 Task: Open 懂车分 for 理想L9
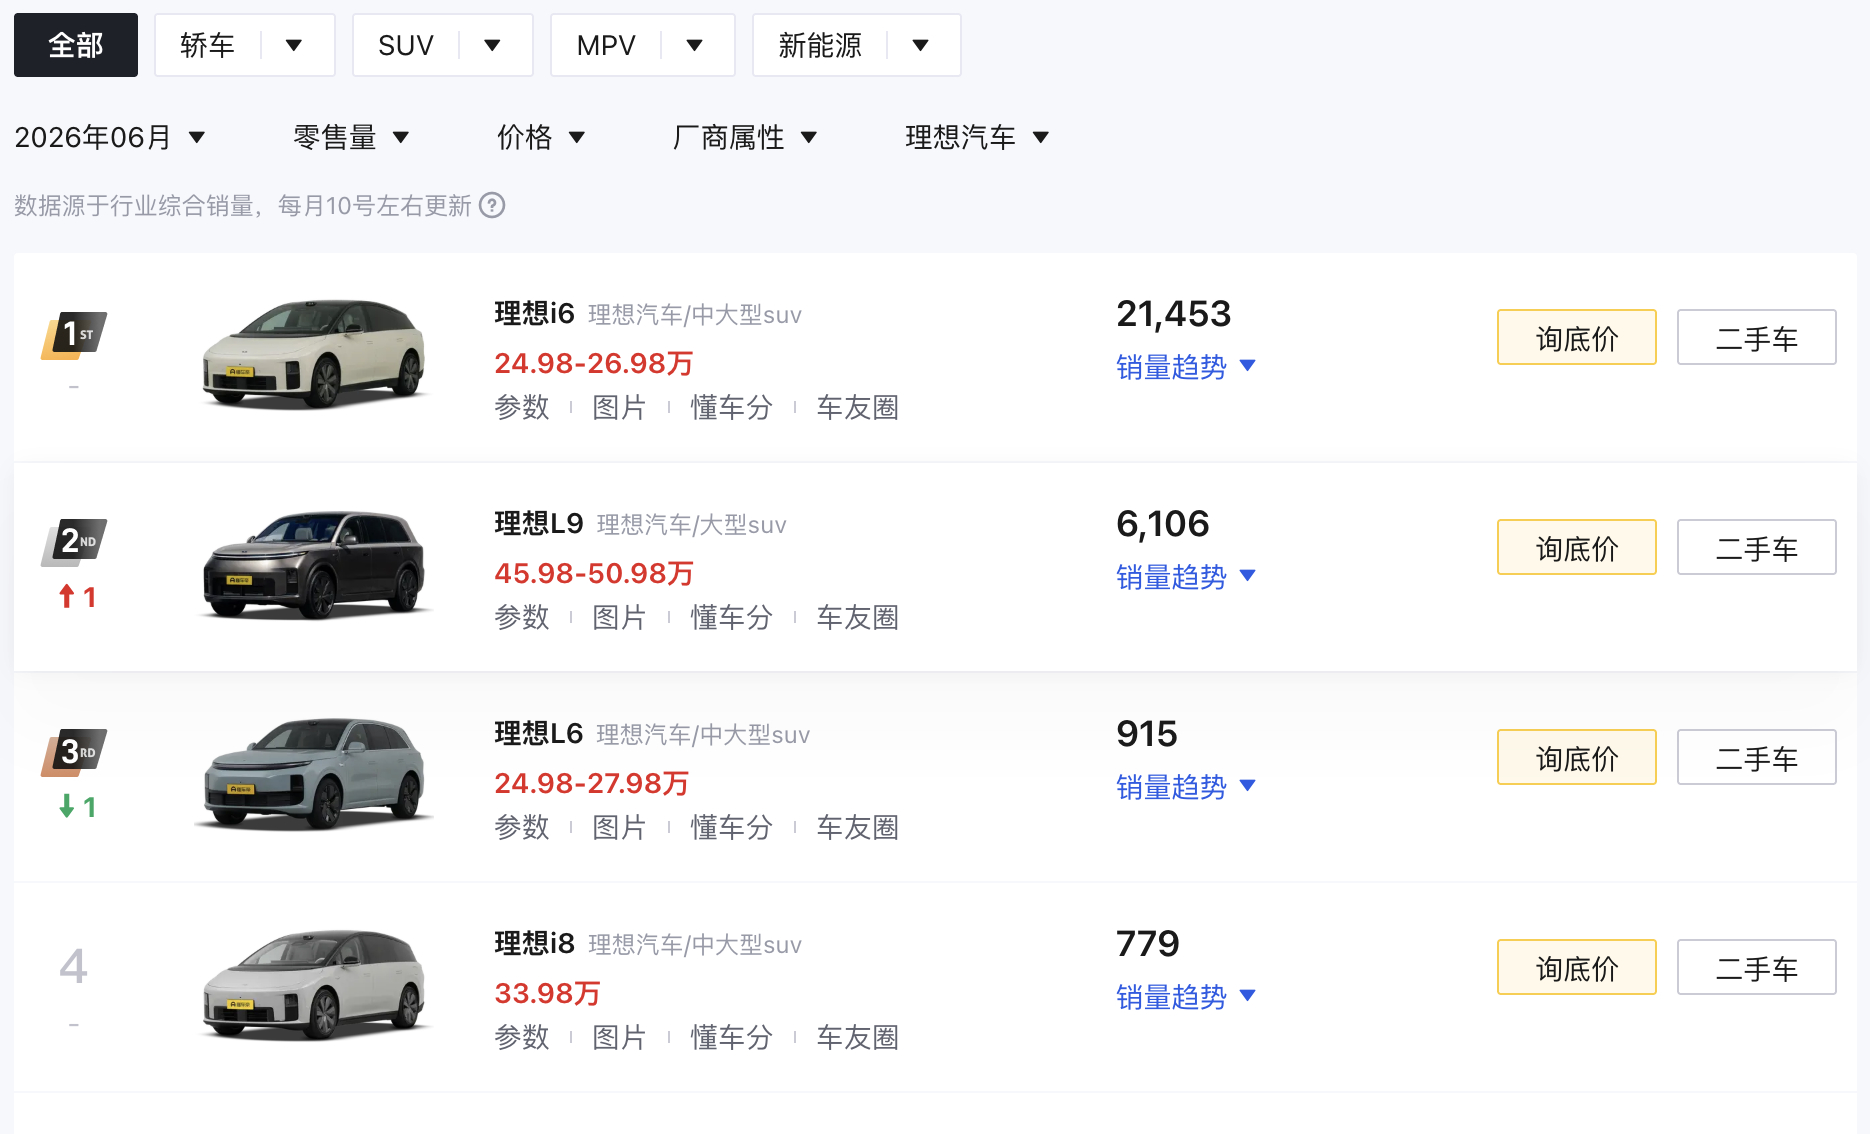tap(732, 618)
